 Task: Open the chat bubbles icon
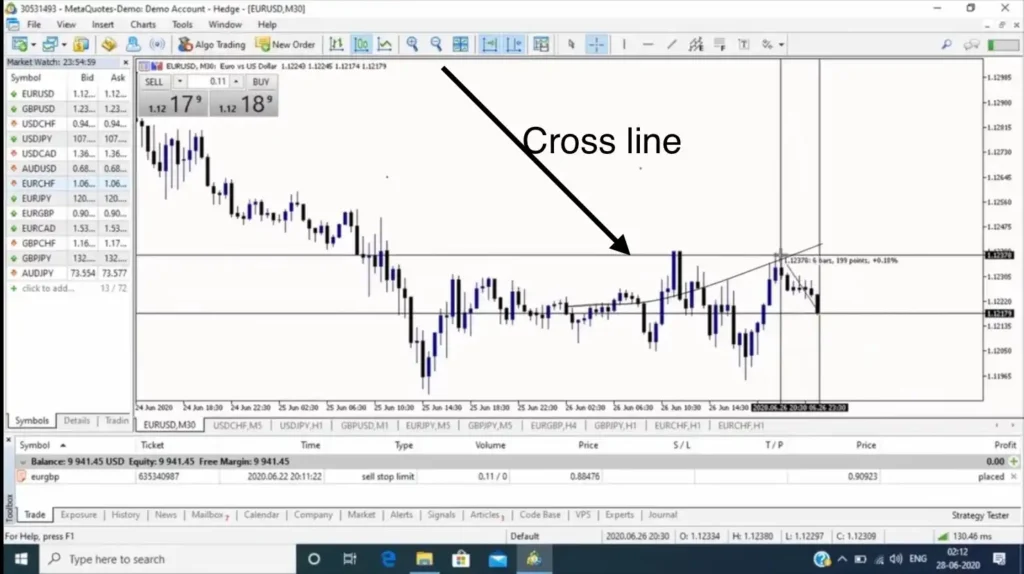coord(972,44)
